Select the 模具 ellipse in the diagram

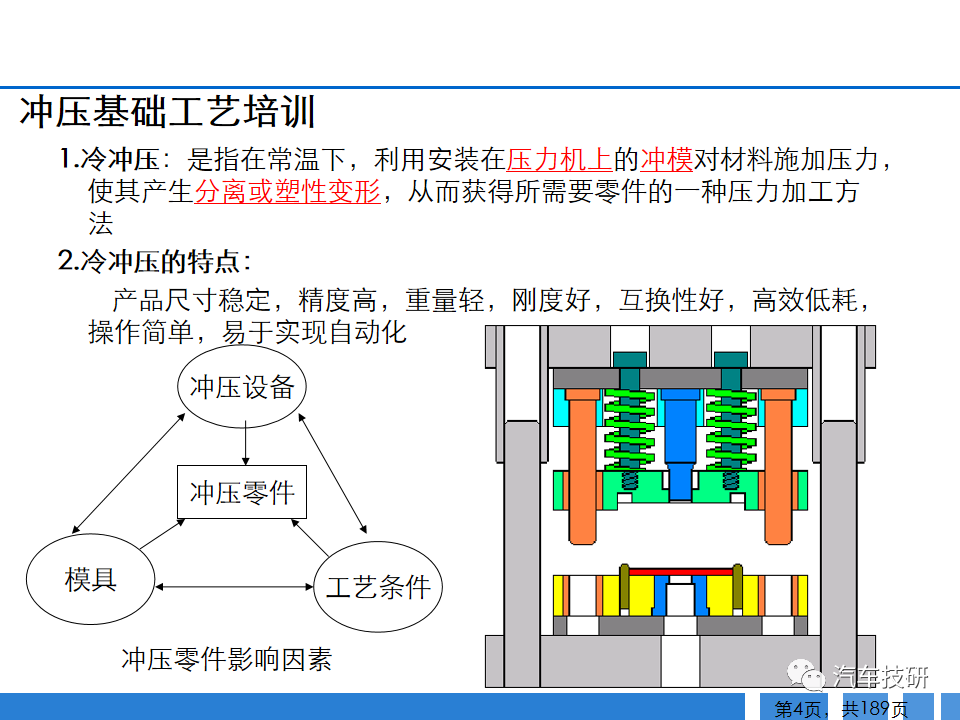pyautogui.click(x=91, y=579)
